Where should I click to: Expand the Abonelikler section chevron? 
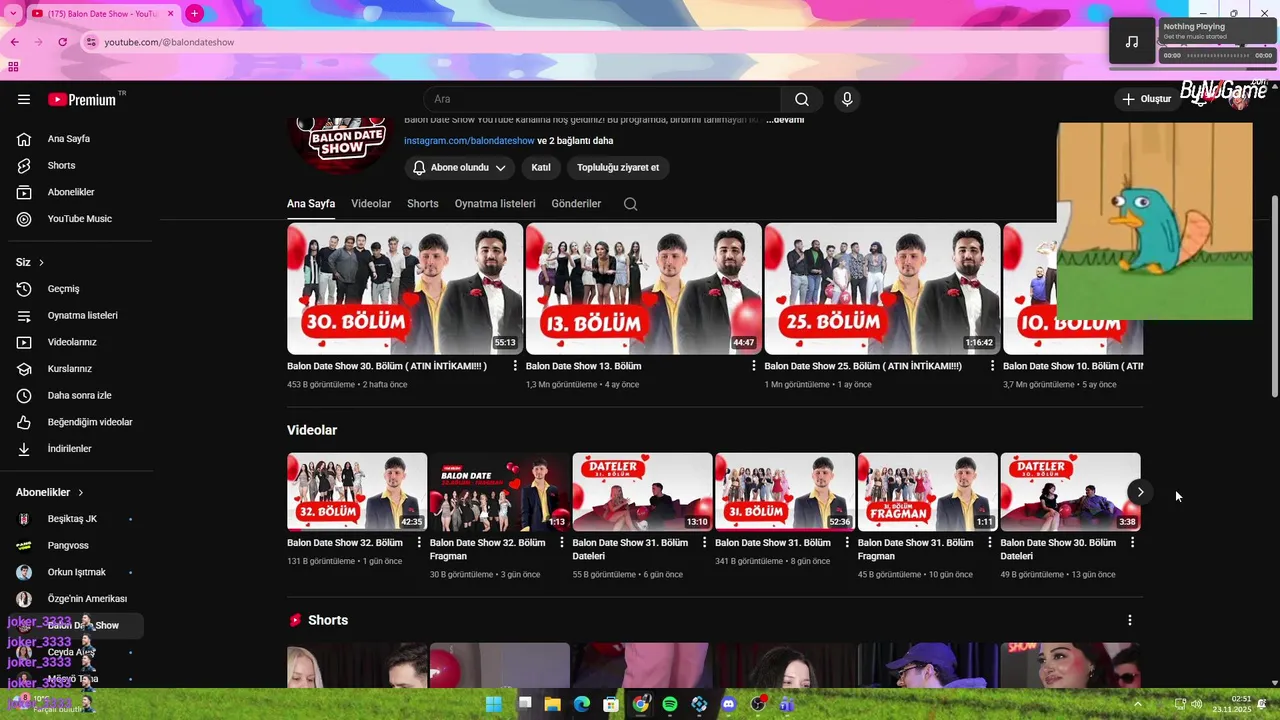coord(80,493)
